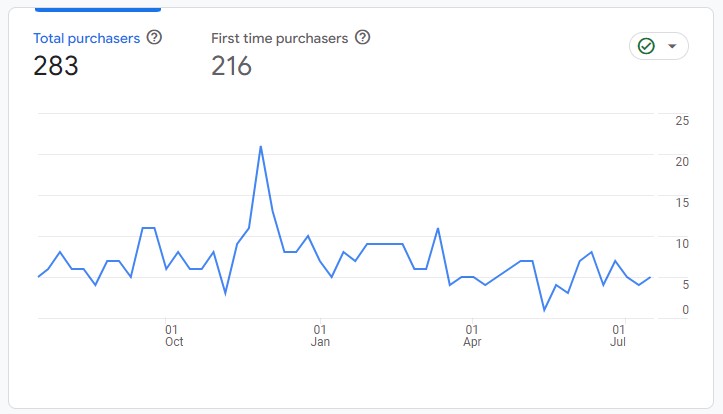
Task: Click the 10 y-axis label
Action: pos(682,244)
